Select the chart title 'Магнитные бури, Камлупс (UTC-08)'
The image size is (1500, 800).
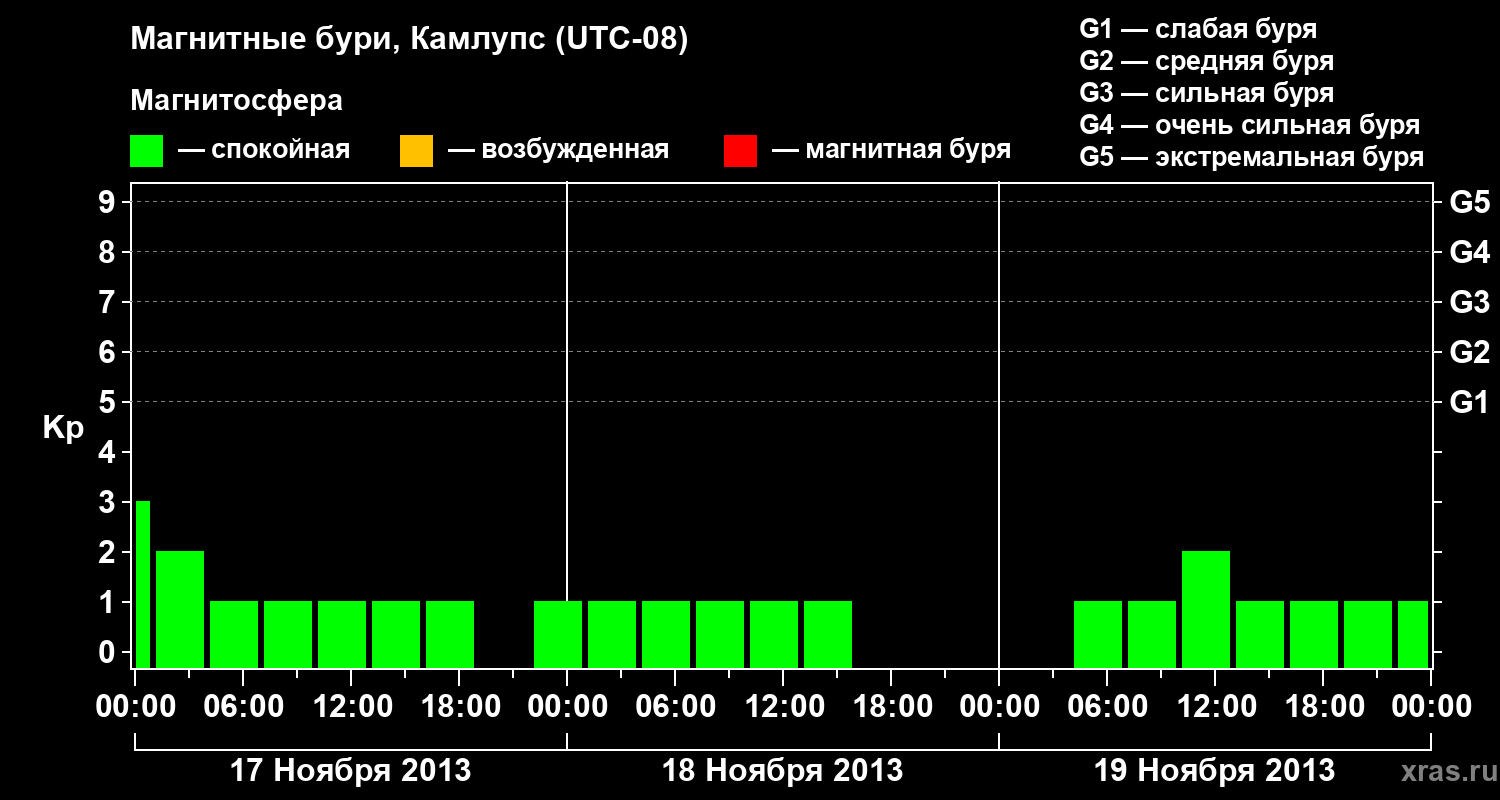coord(410,40)
